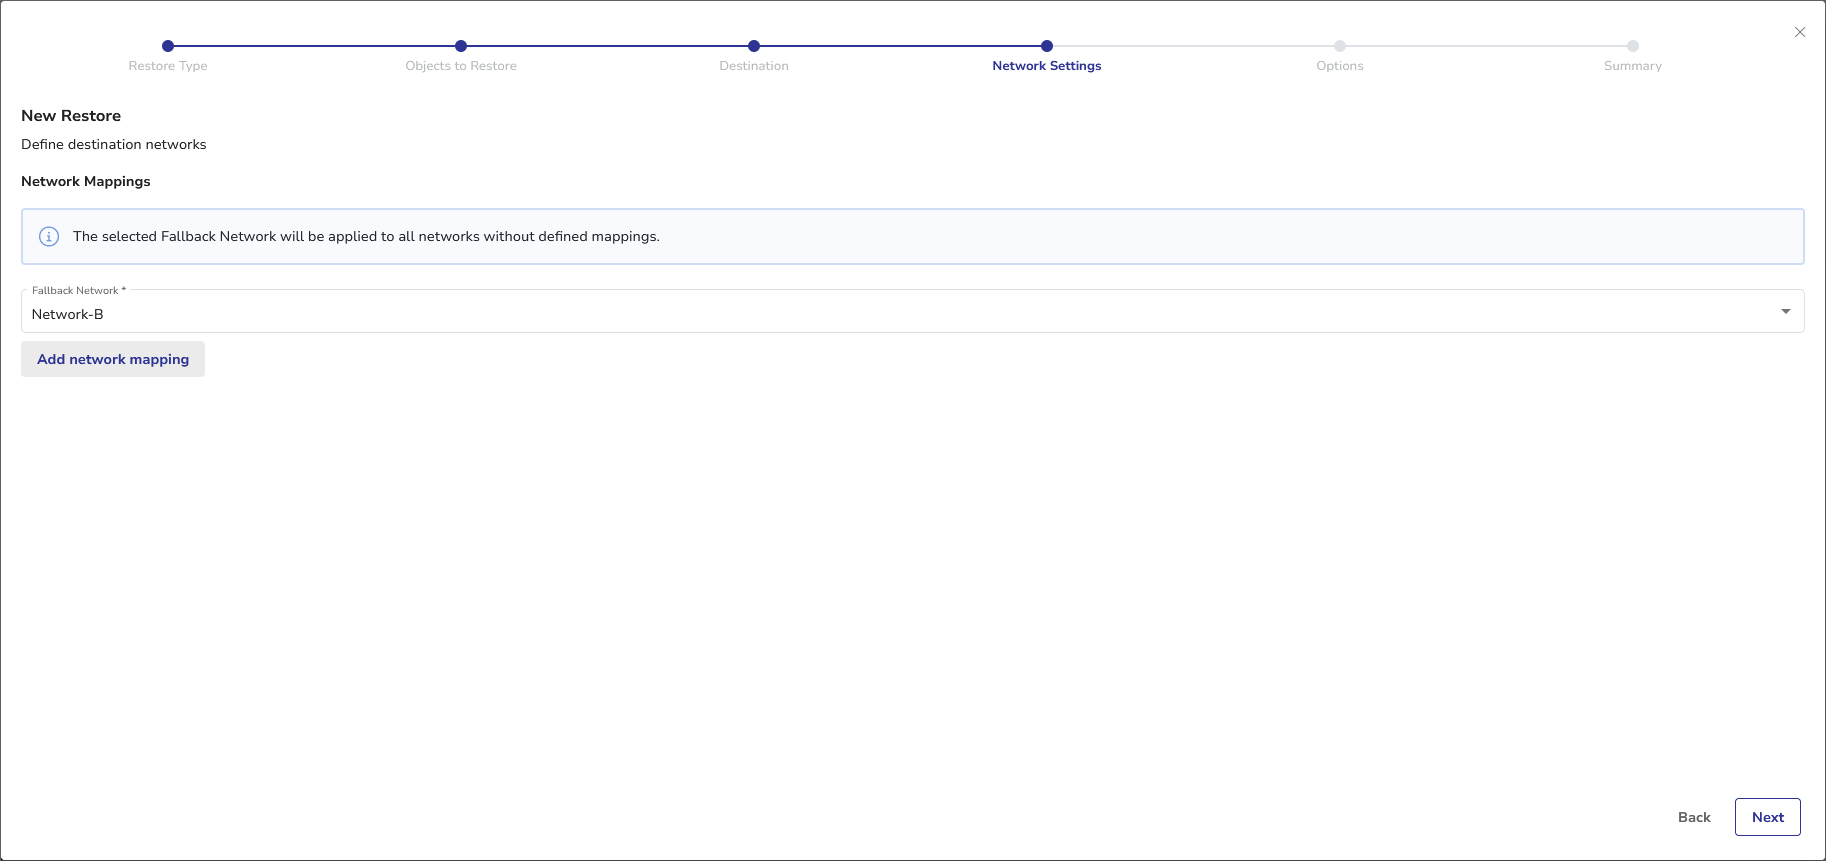This screenshot has height=861, width=1826.
Task: Click the Objects to Restore step dot
Action: tap(461, 46)
